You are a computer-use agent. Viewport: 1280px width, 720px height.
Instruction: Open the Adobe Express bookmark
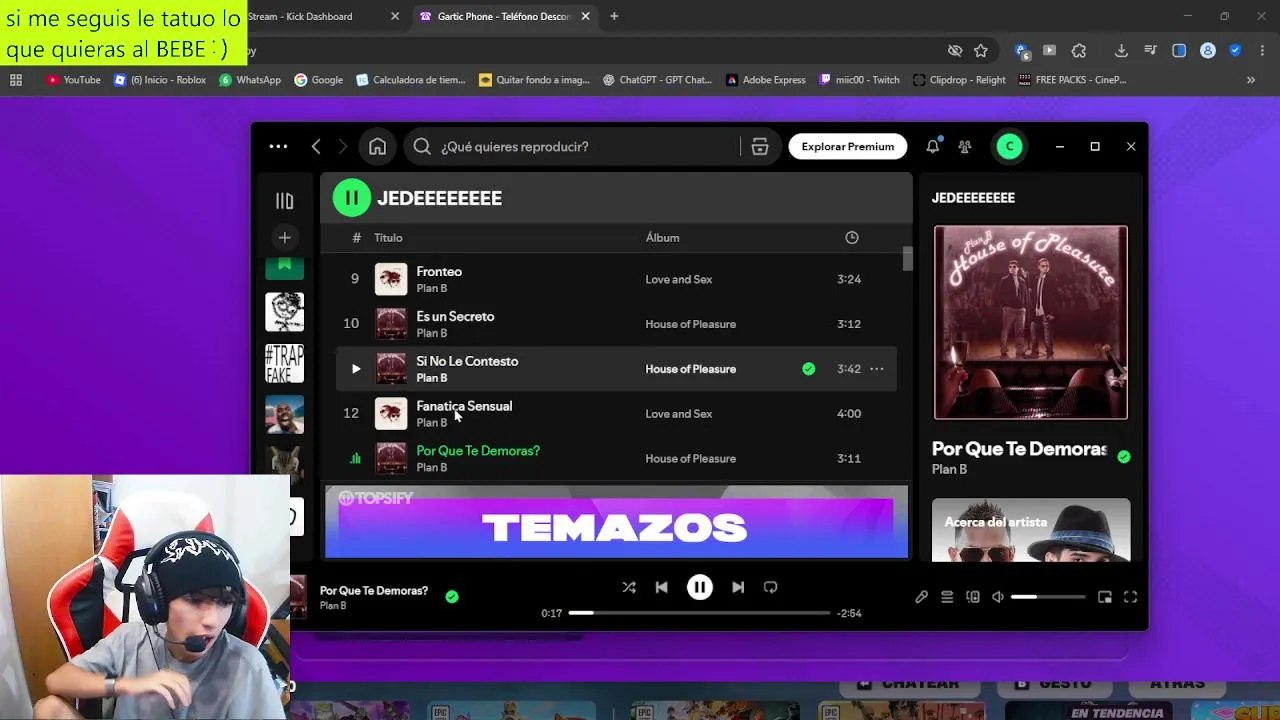point(765,80)
